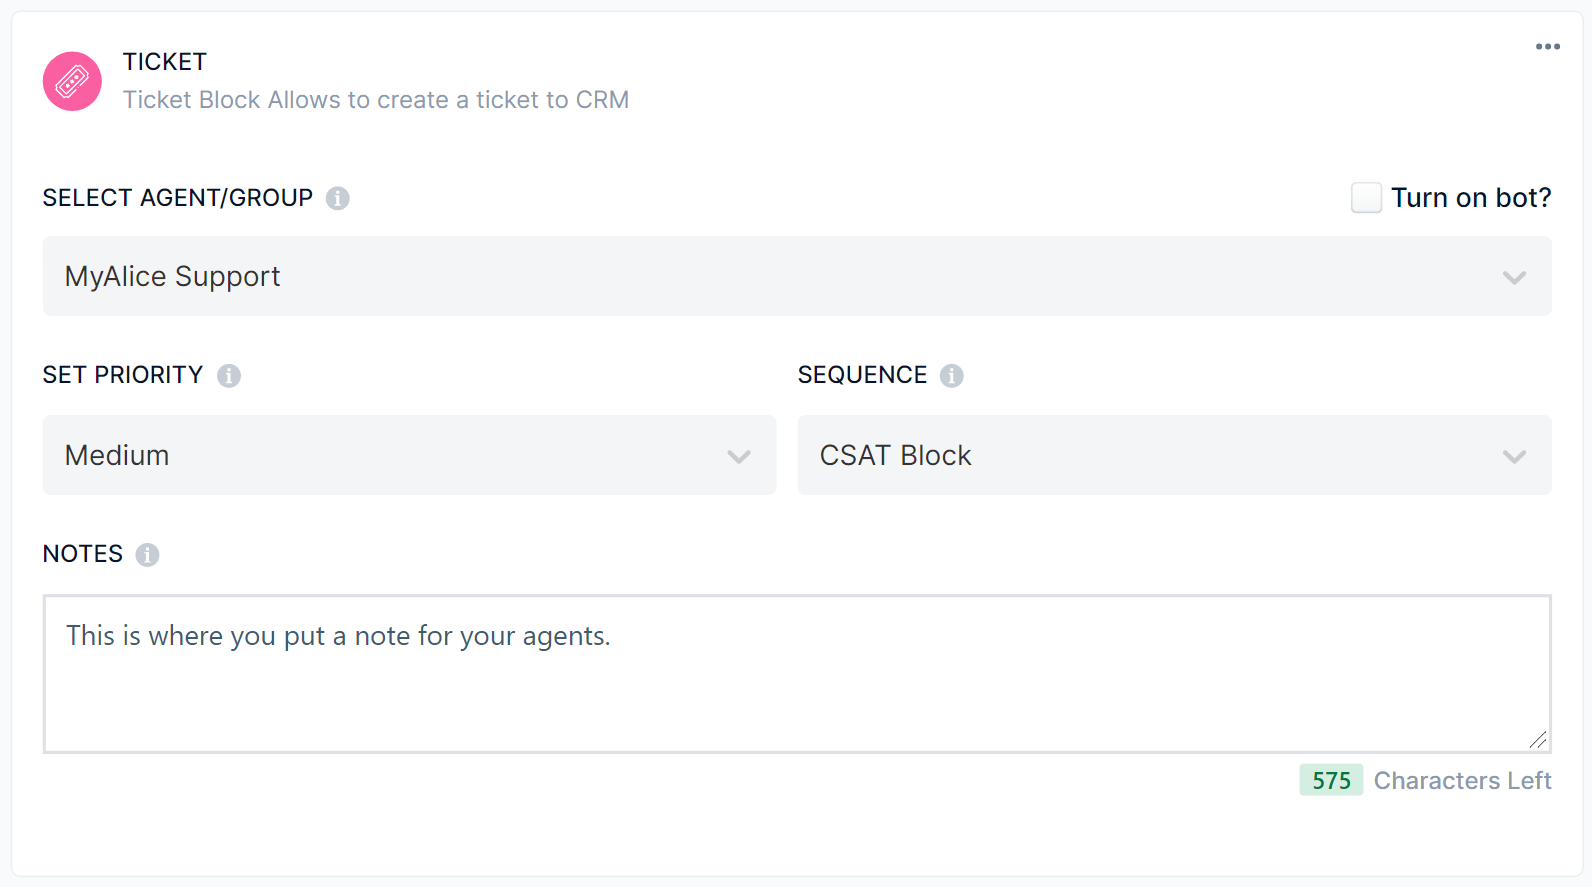This screenshot has width=1592, height=887.
Task: Click chevron arrow in agent/group selector
Action: (x=1514, y=277)
